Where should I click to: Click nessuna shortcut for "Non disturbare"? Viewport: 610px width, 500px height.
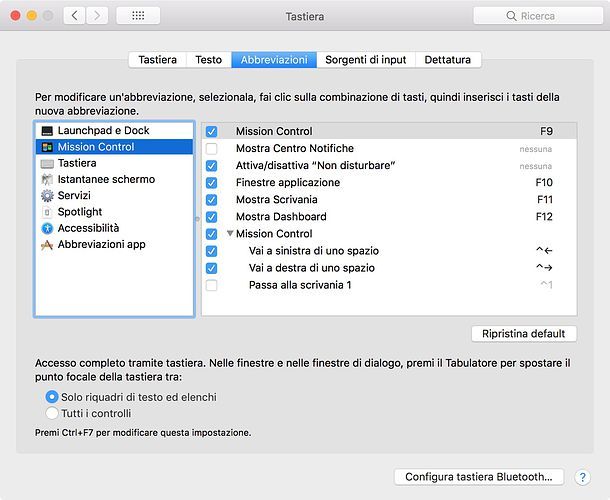536,166
